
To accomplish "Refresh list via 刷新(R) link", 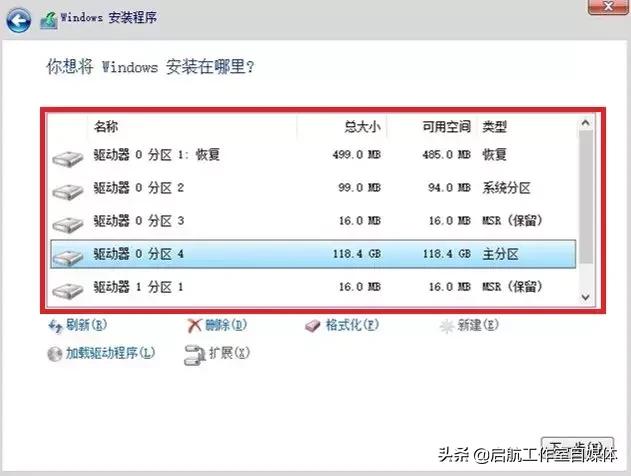I will tap(86, 325).
